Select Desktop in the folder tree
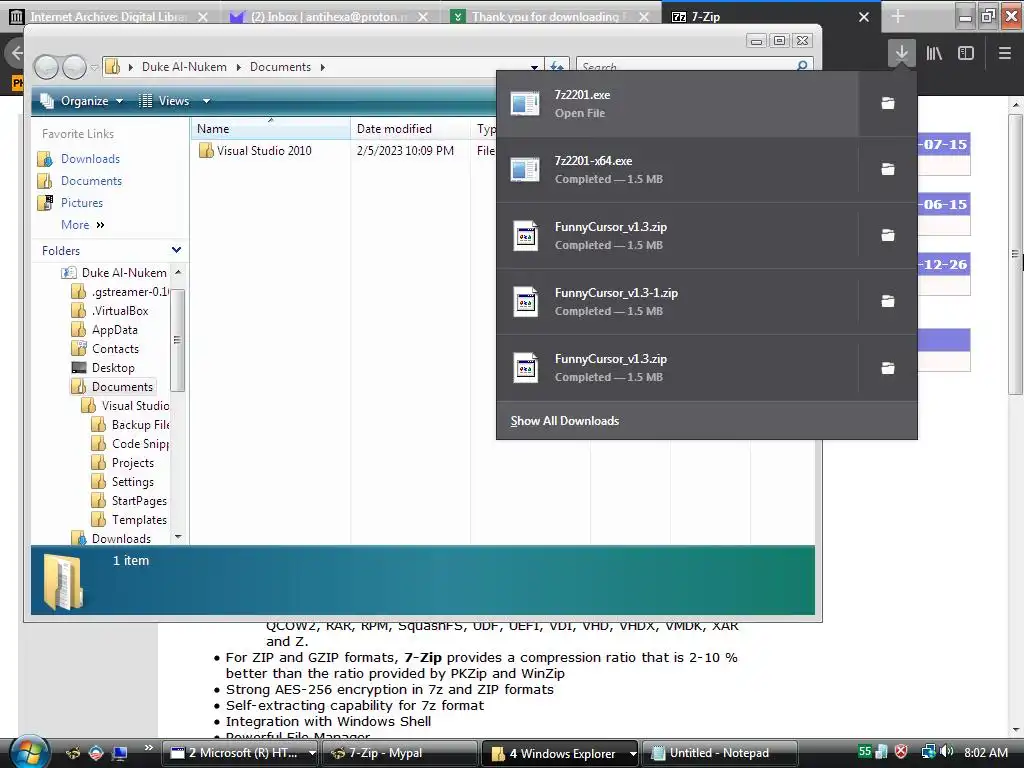This screenshot has height=768, width=1024. click(x=113, y=368)
